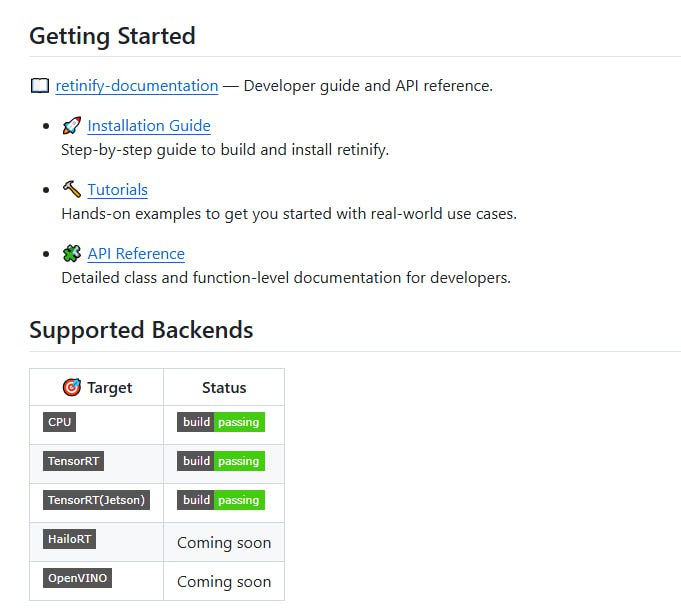Viewport: 681px width, 616px height.
Task: Click the target icon in the table header
Action: (72, 387)
